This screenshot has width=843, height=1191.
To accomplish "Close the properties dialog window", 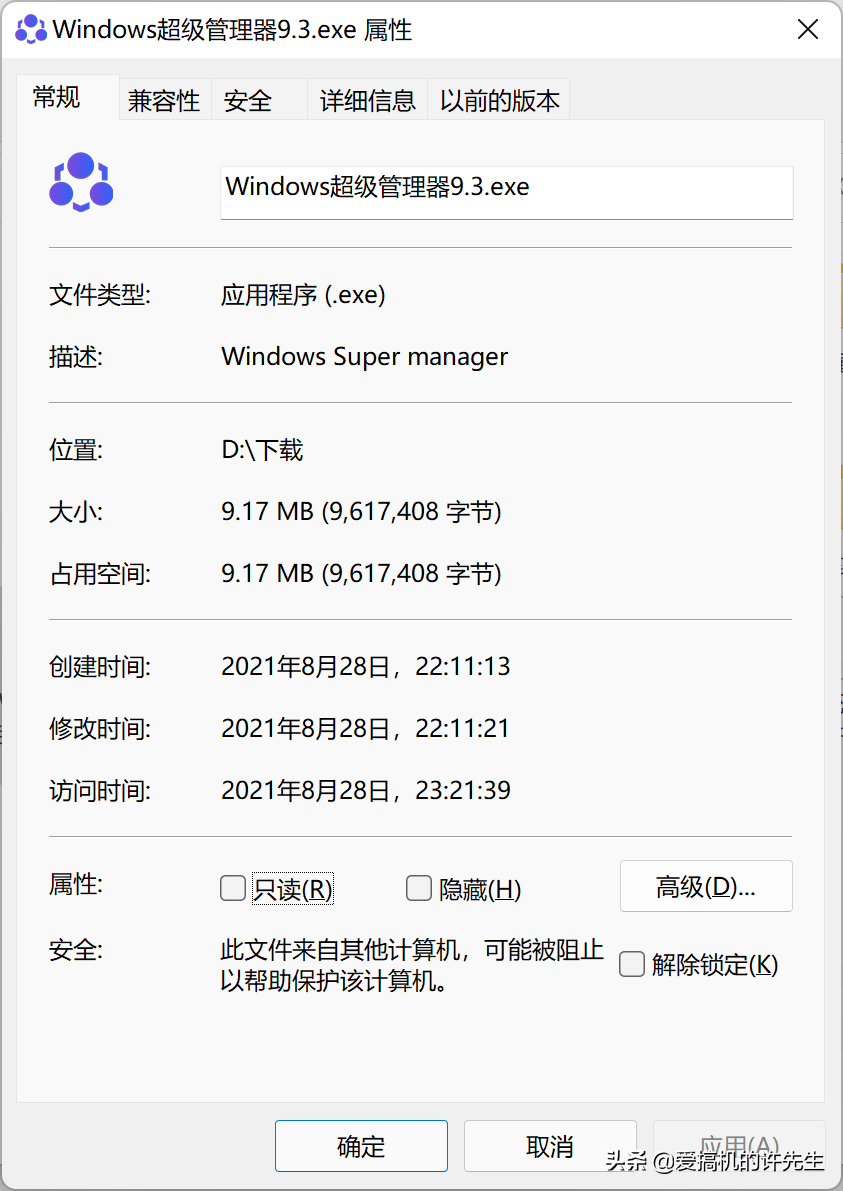I will [x=808, y=29].
